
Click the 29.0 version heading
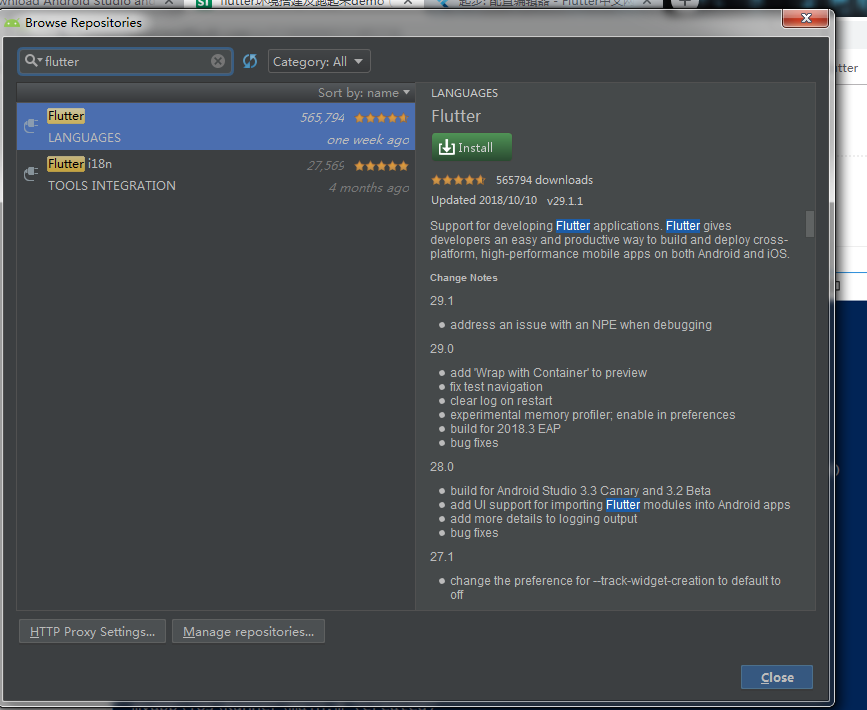click(x=441, y=349)
